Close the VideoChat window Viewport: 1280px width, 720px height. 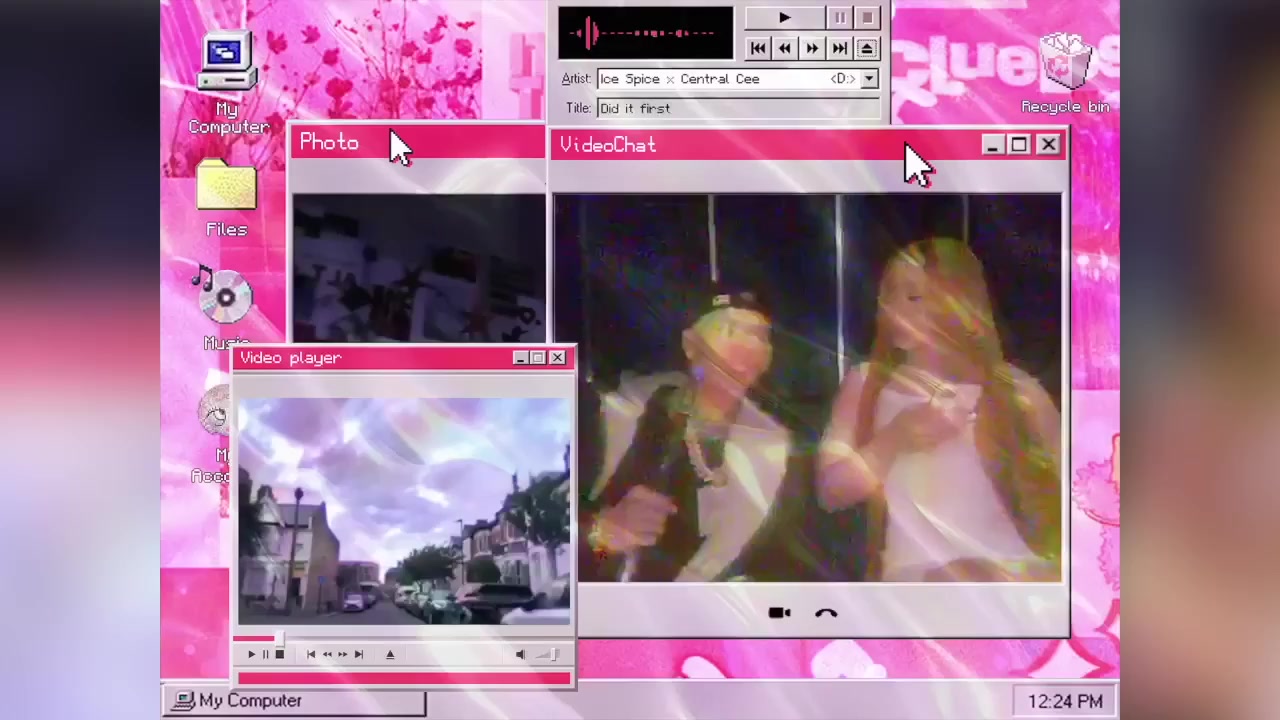point(1048,145)
